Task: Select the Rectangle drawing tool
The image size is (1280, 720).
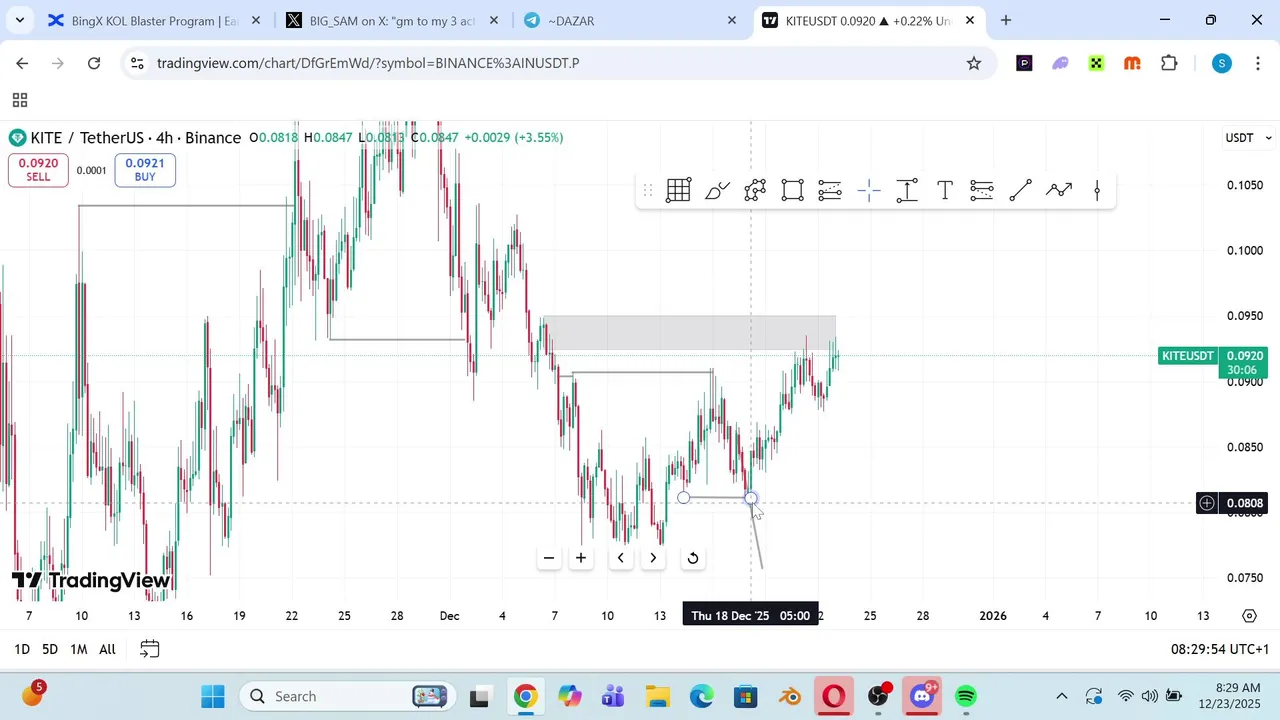Action: pos(793,190)
